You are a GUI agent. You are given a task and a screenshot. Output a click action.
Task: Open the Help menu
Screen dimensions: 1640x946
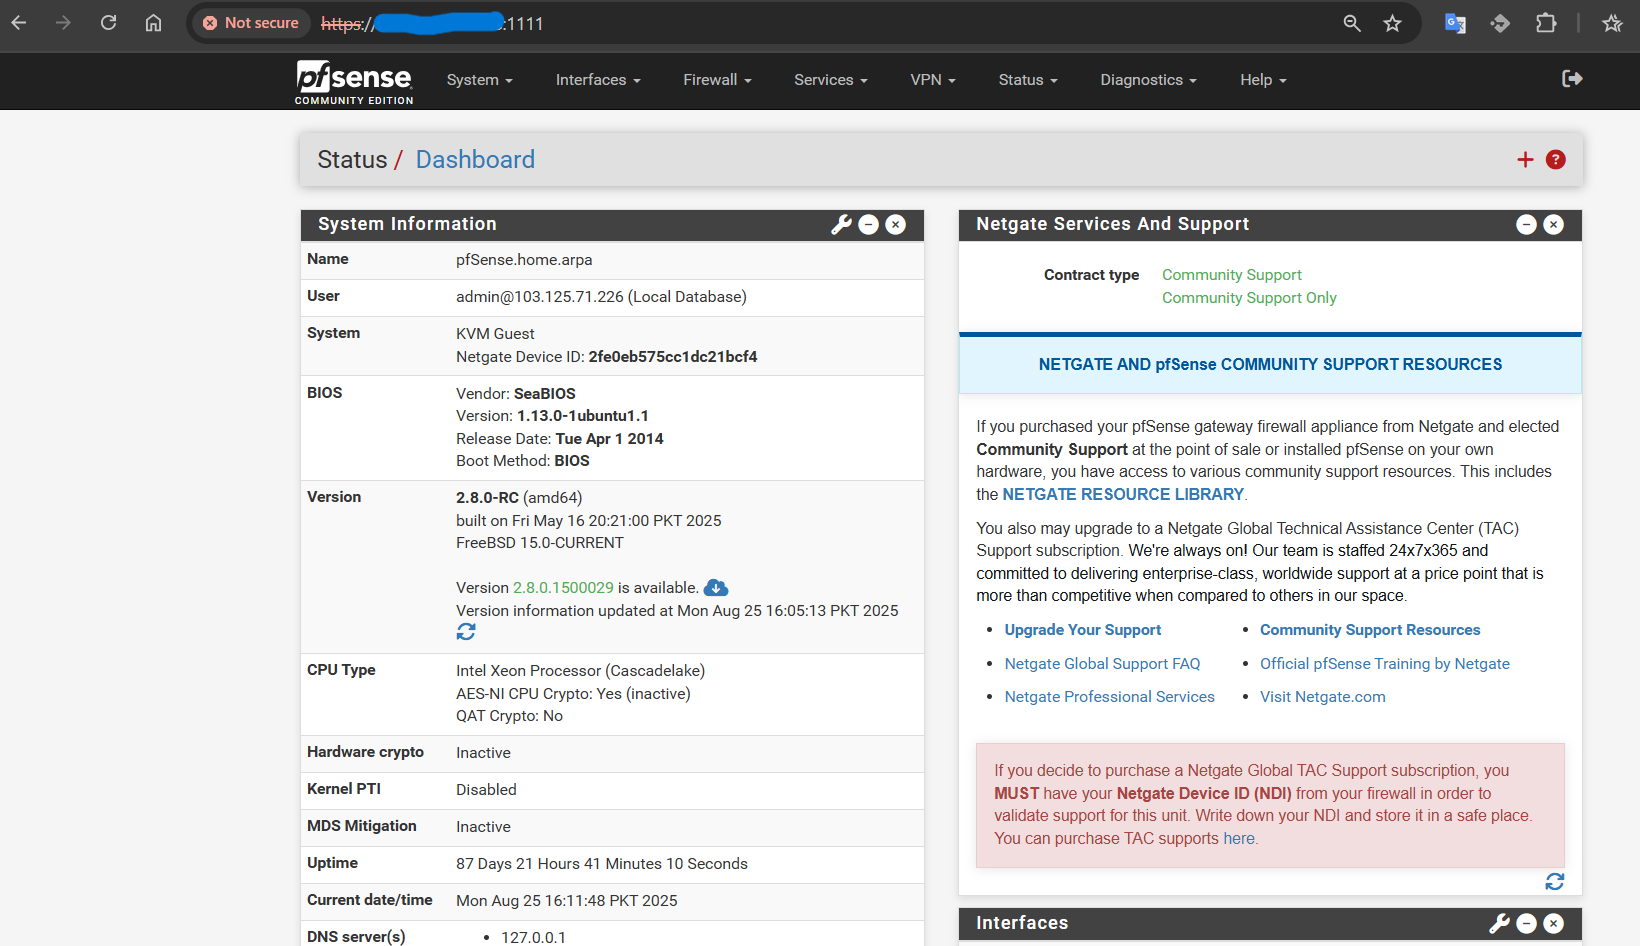click(1261, 79)
